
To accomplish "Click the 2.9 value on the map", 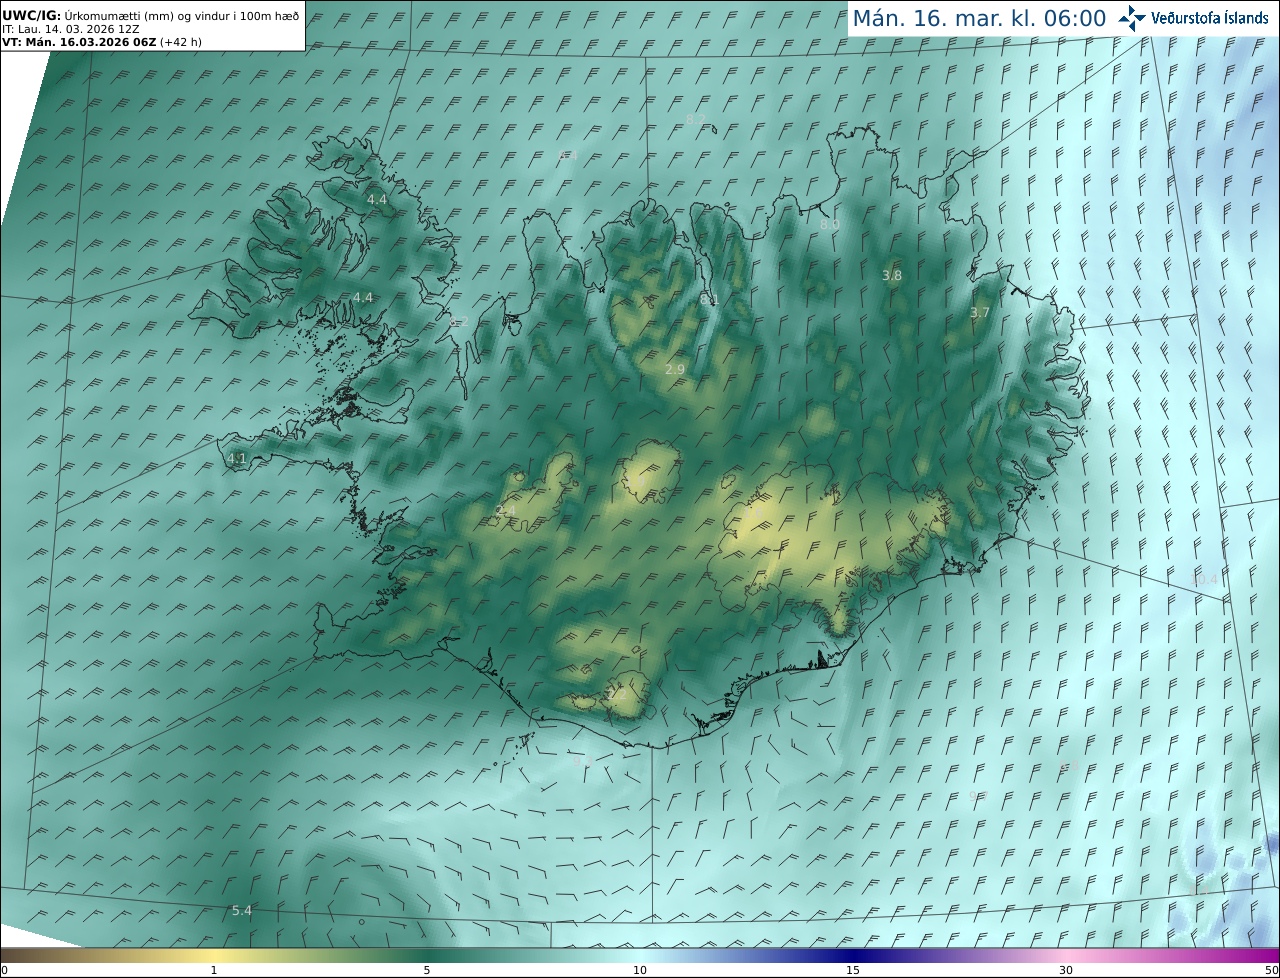I will [675, 369].
